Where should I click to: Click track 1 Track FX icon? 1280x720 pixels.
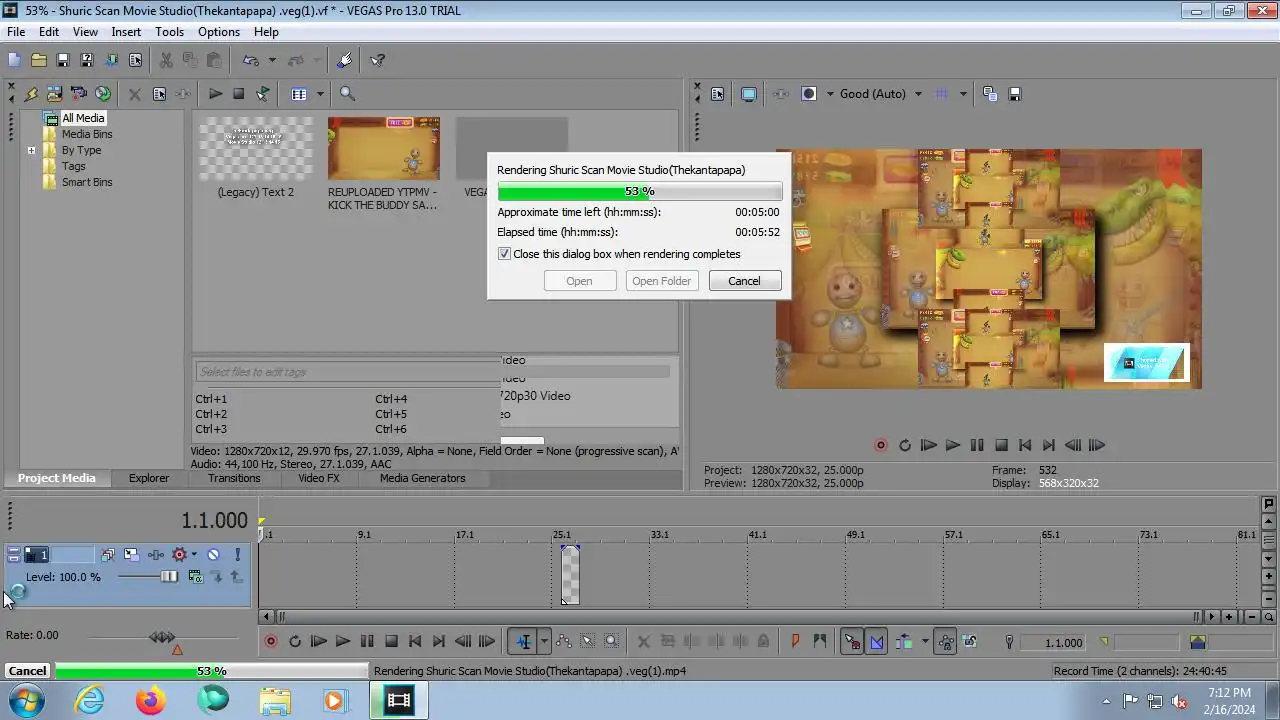point(156,555)
